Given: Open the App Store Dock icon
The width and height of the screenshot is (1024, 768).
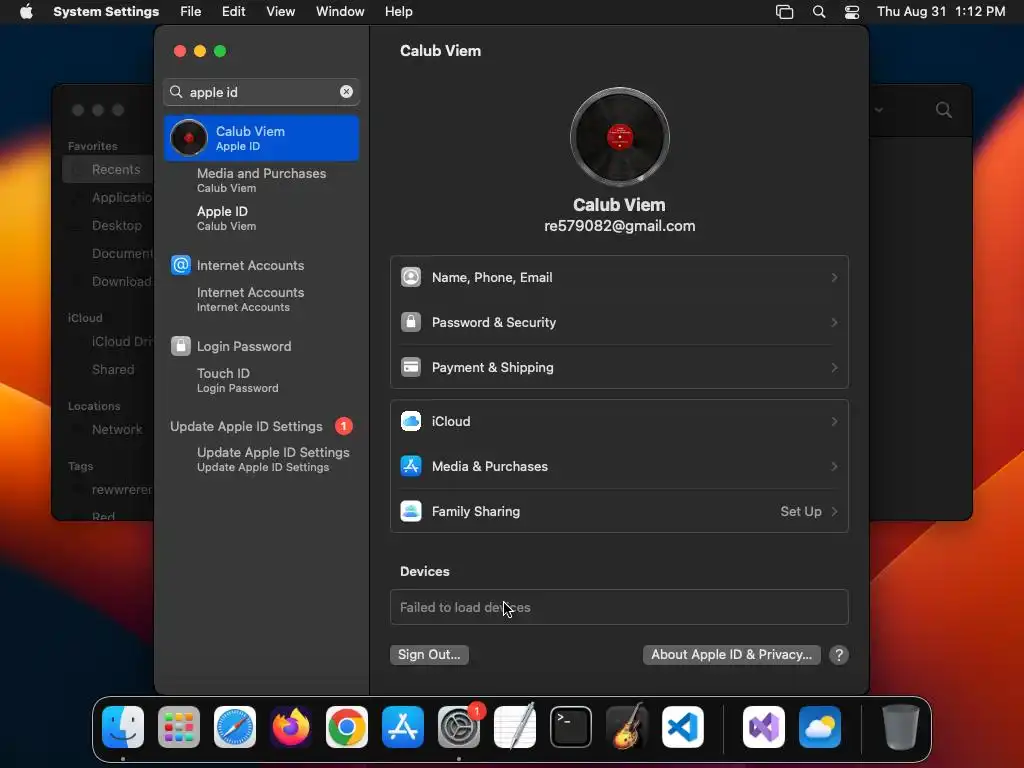Looking at the screenshot, I should pos(403,727).
